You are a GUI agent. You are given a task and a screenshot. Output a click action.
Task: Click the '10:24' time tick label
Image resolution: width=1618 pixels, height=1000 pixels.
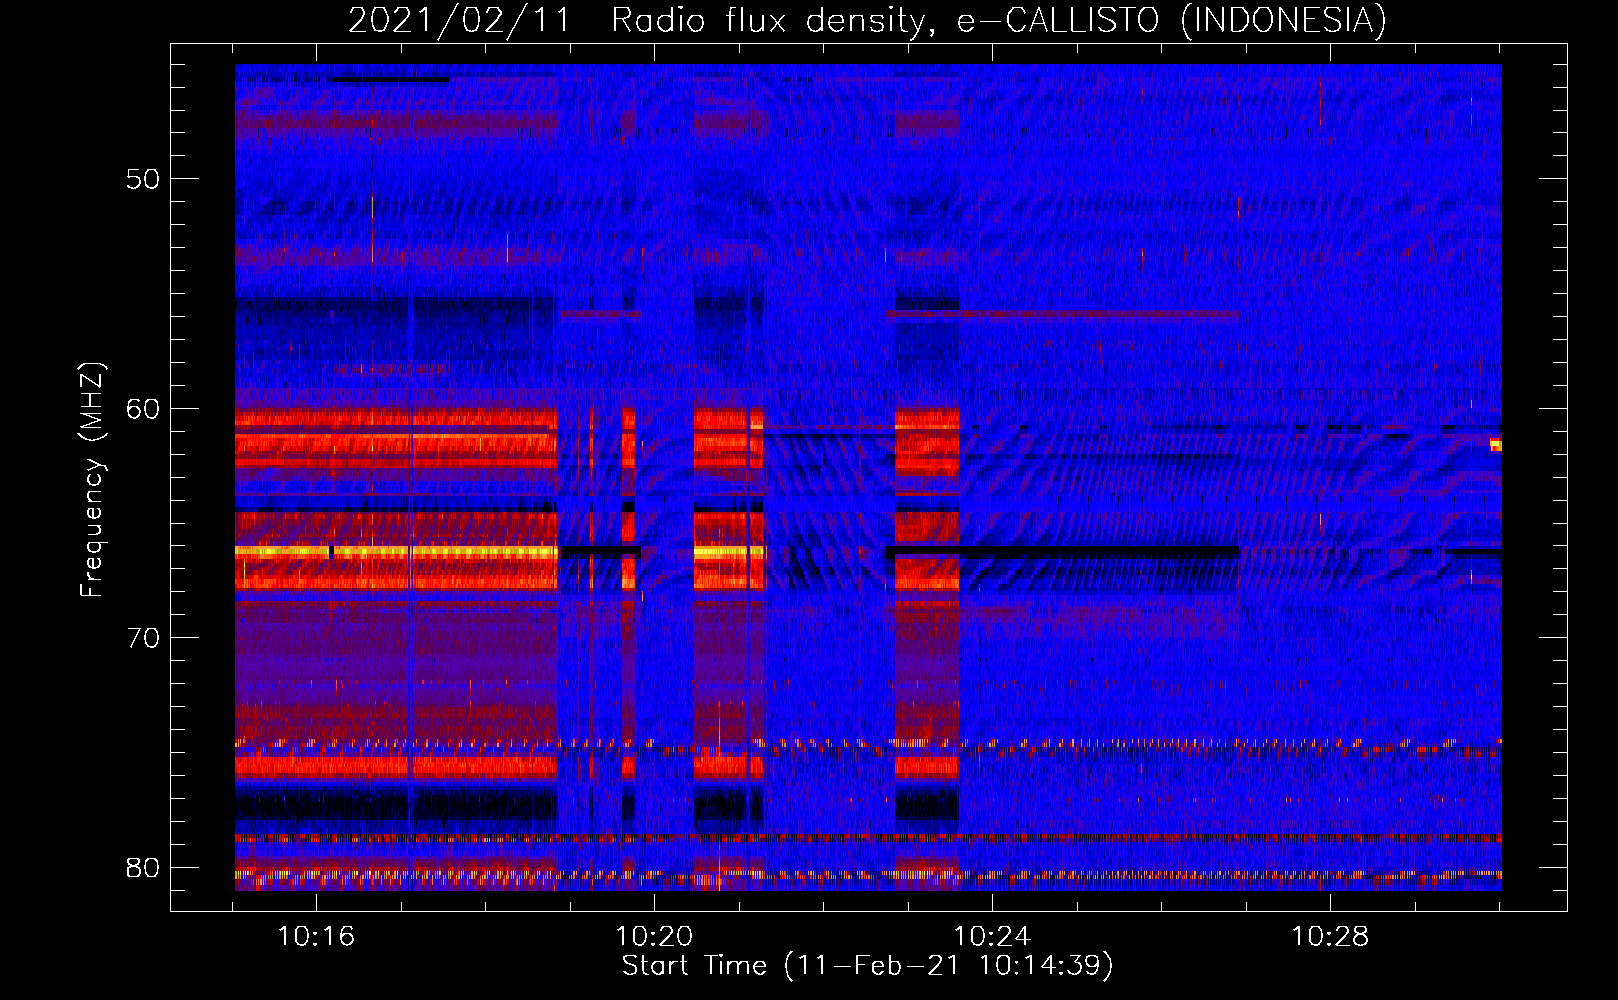(992, 937)
